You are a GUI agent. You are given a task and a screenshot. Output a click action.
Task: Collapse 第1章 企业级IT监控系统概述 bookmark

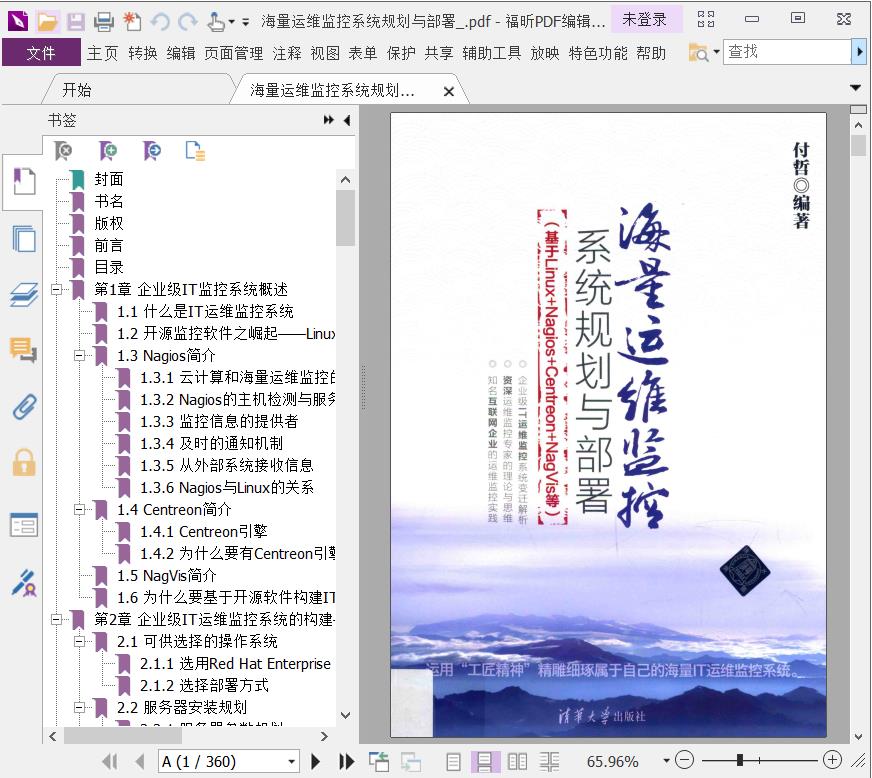[x=57, y=289]
